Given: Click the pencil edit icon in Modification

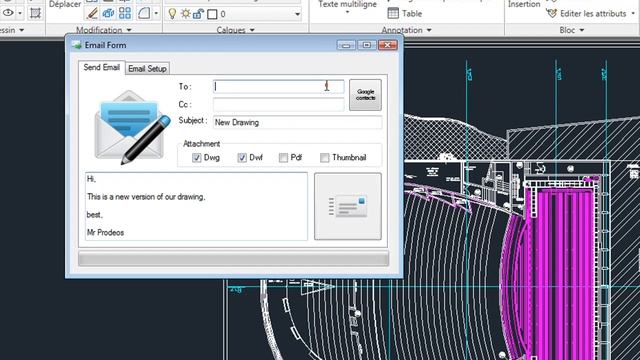Looking at the screenshot, I should [92, 13].
